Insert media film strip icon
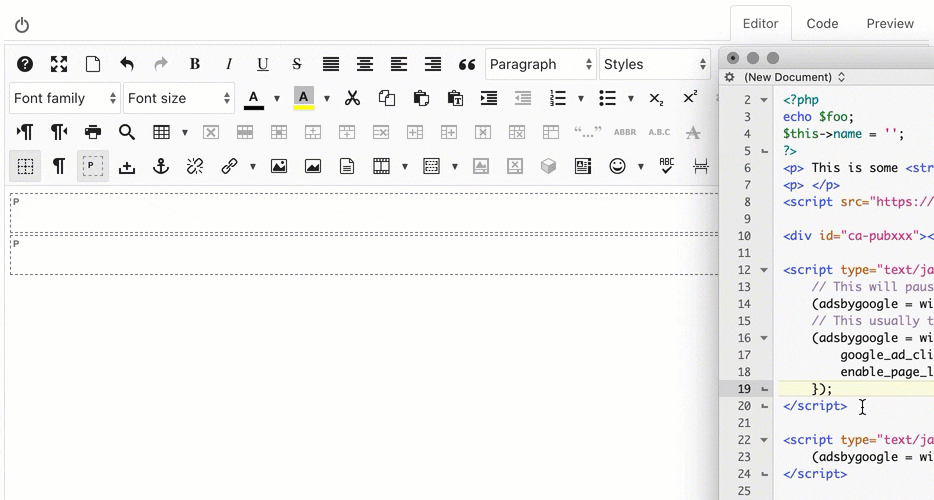 pyautogui.click(x=381, y=166)
